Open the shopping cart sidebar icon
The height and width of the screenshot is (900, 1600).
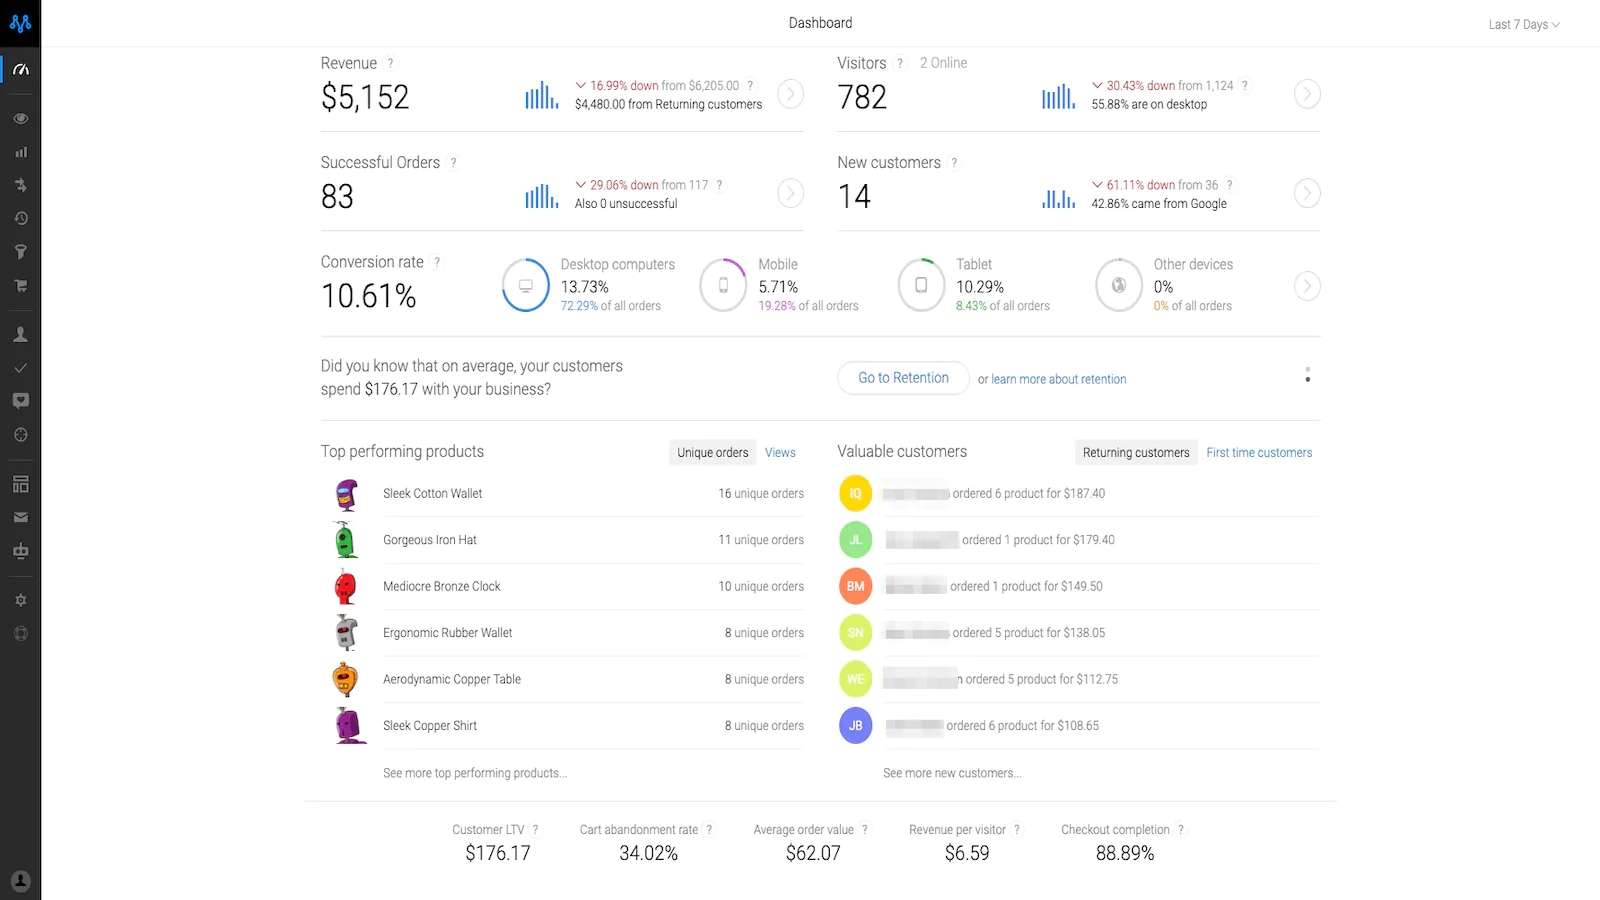coord(20,285)
